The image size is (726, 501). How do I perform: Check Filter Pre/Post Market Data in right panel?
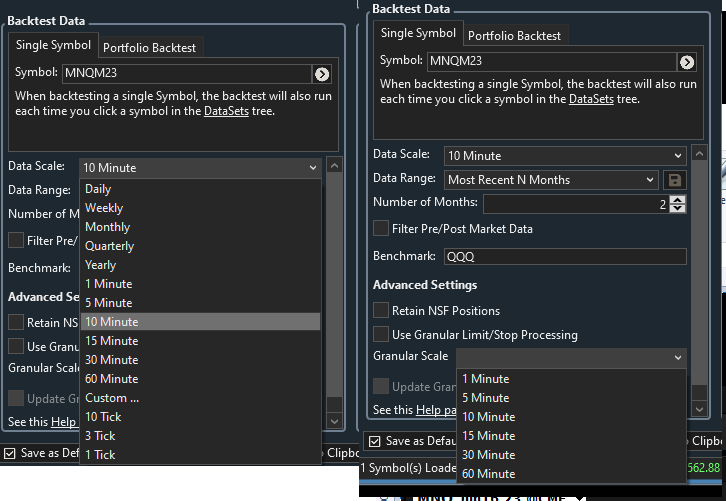pos(381,229)
